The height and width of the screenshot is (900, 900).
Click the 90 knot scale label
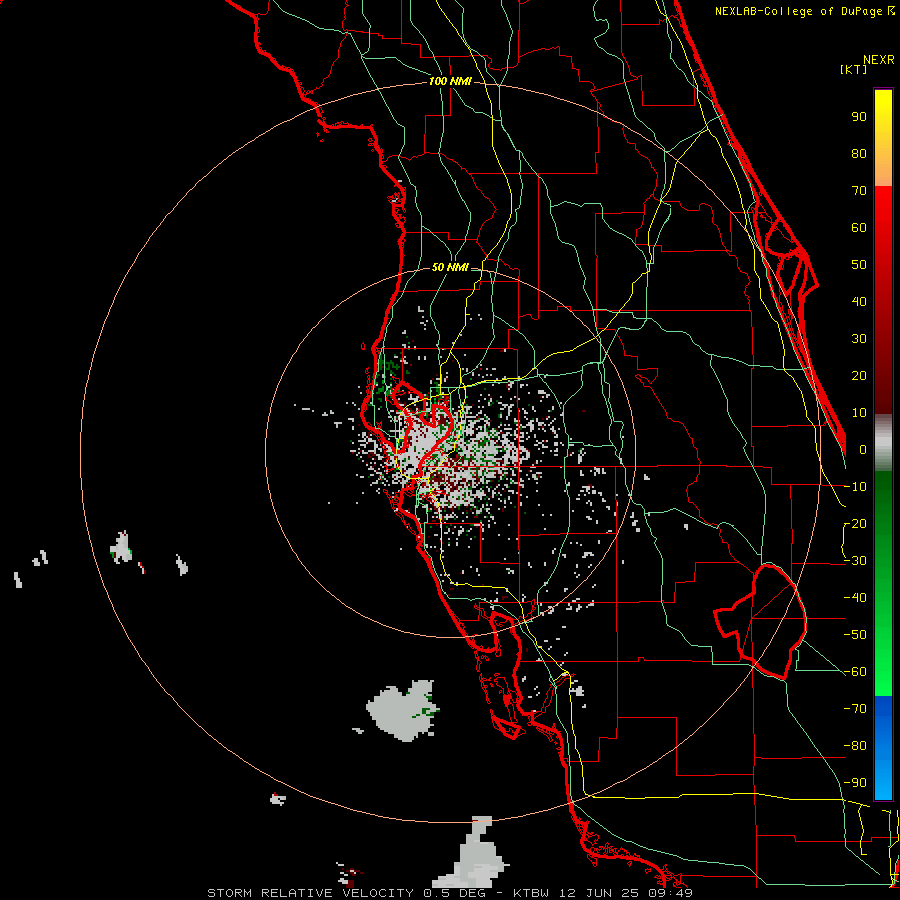pos(859,117)
